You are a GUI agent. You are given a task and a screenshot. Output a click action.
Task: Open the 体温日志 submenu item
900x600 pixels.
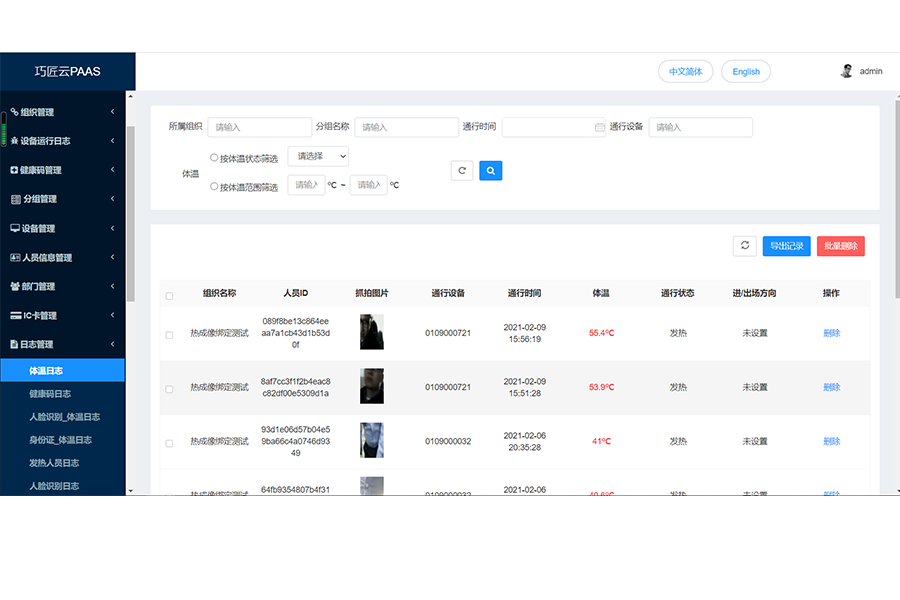point(63,370)
